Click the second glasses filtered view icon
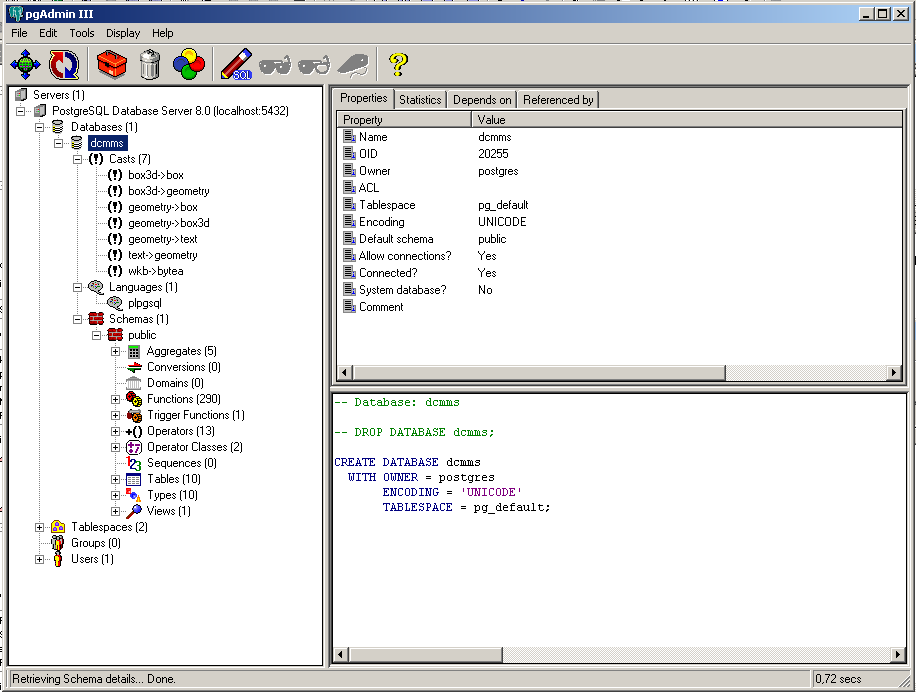This screenshot has height=692, width=916. (314, 64)
